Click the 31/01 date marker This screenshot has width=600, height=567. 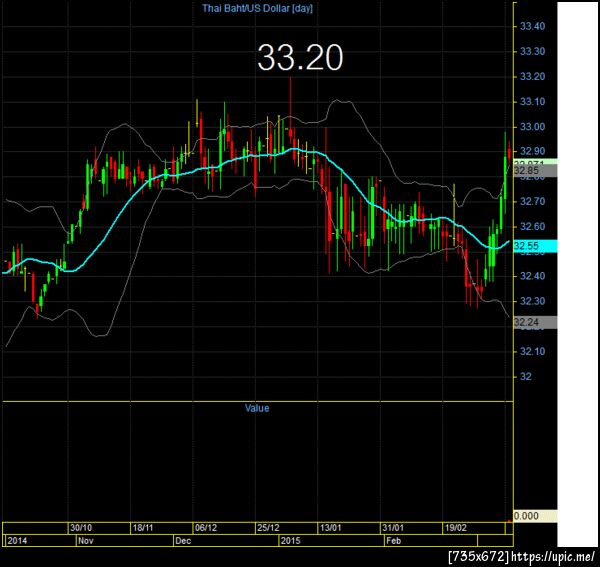393,528
